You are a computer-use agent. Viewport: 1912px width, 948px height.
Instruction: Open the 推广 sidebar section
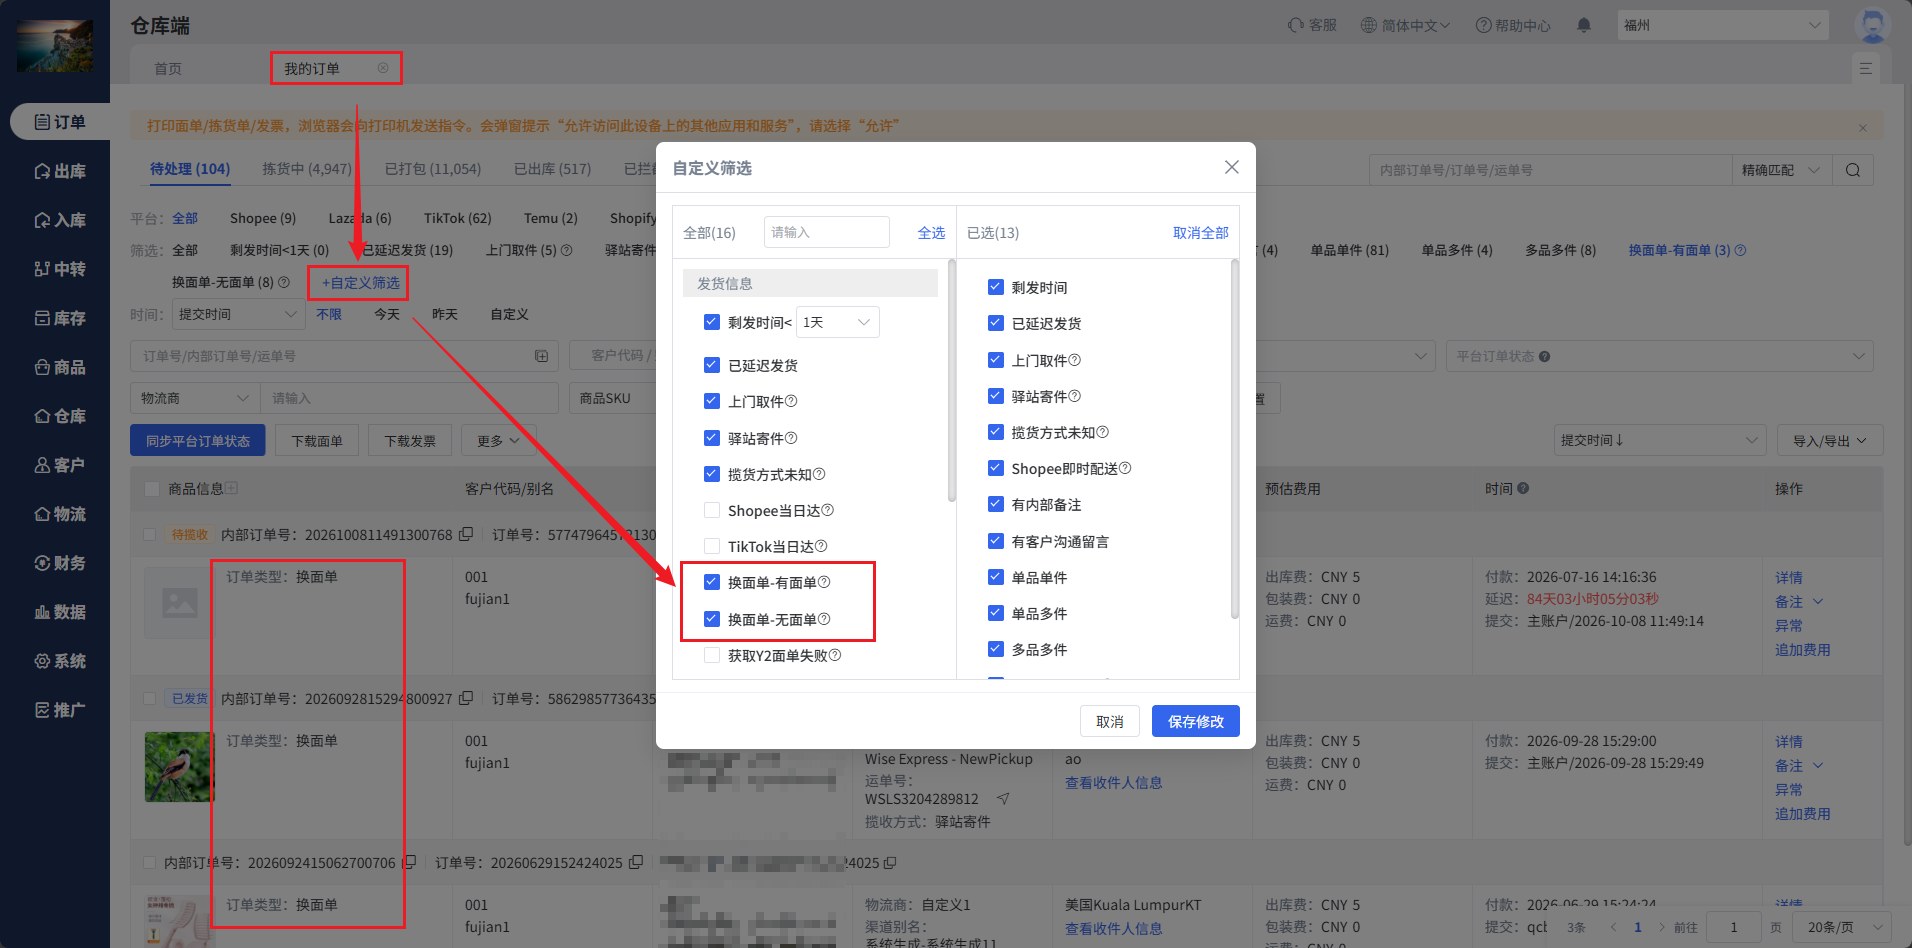click(59, 710)
